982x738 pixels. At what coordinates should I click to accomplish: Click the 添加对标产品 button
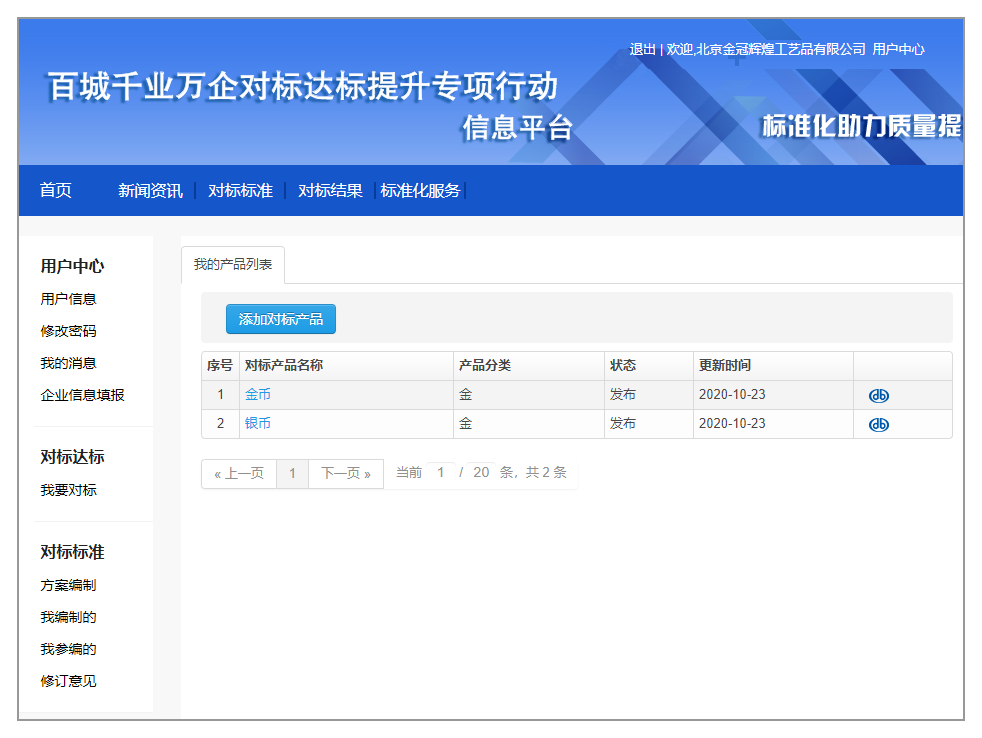(281, 319)
